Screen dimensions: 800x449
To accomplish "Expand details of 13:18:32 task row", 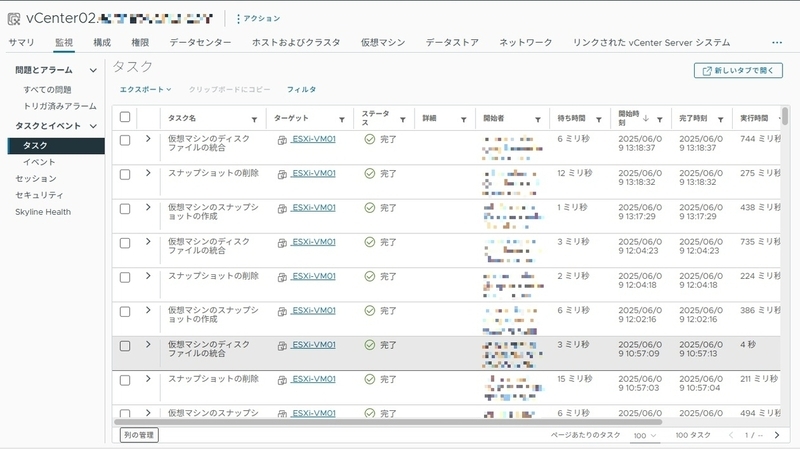I will pos(148,173).
